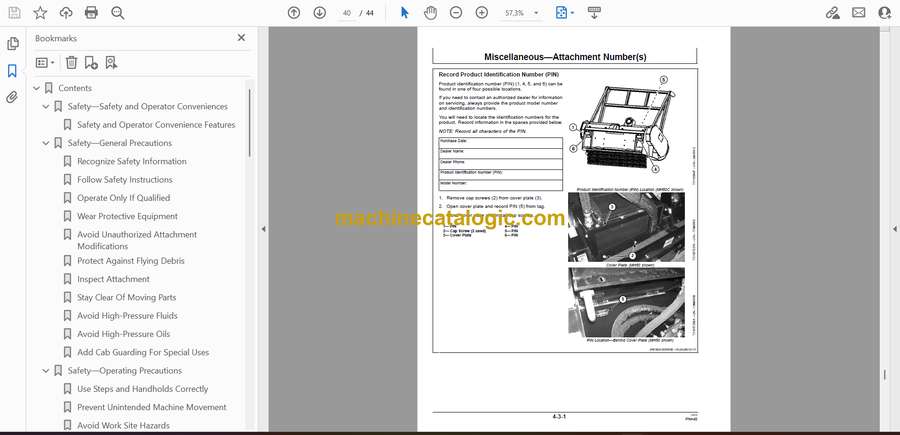Click the PIN behind cover plate photo
Image resolution: width=900 pixels, height=435 pixels.
pos(626,302)
